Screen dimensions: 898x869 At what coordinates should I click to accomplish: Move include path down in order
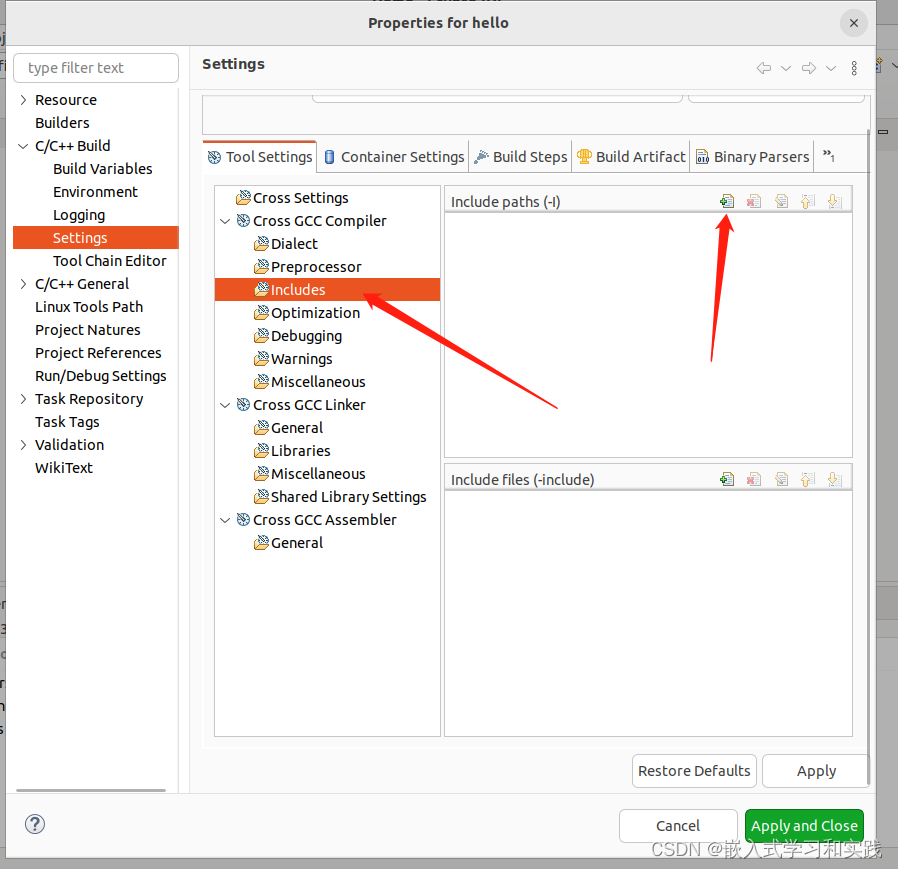(834, 201)
